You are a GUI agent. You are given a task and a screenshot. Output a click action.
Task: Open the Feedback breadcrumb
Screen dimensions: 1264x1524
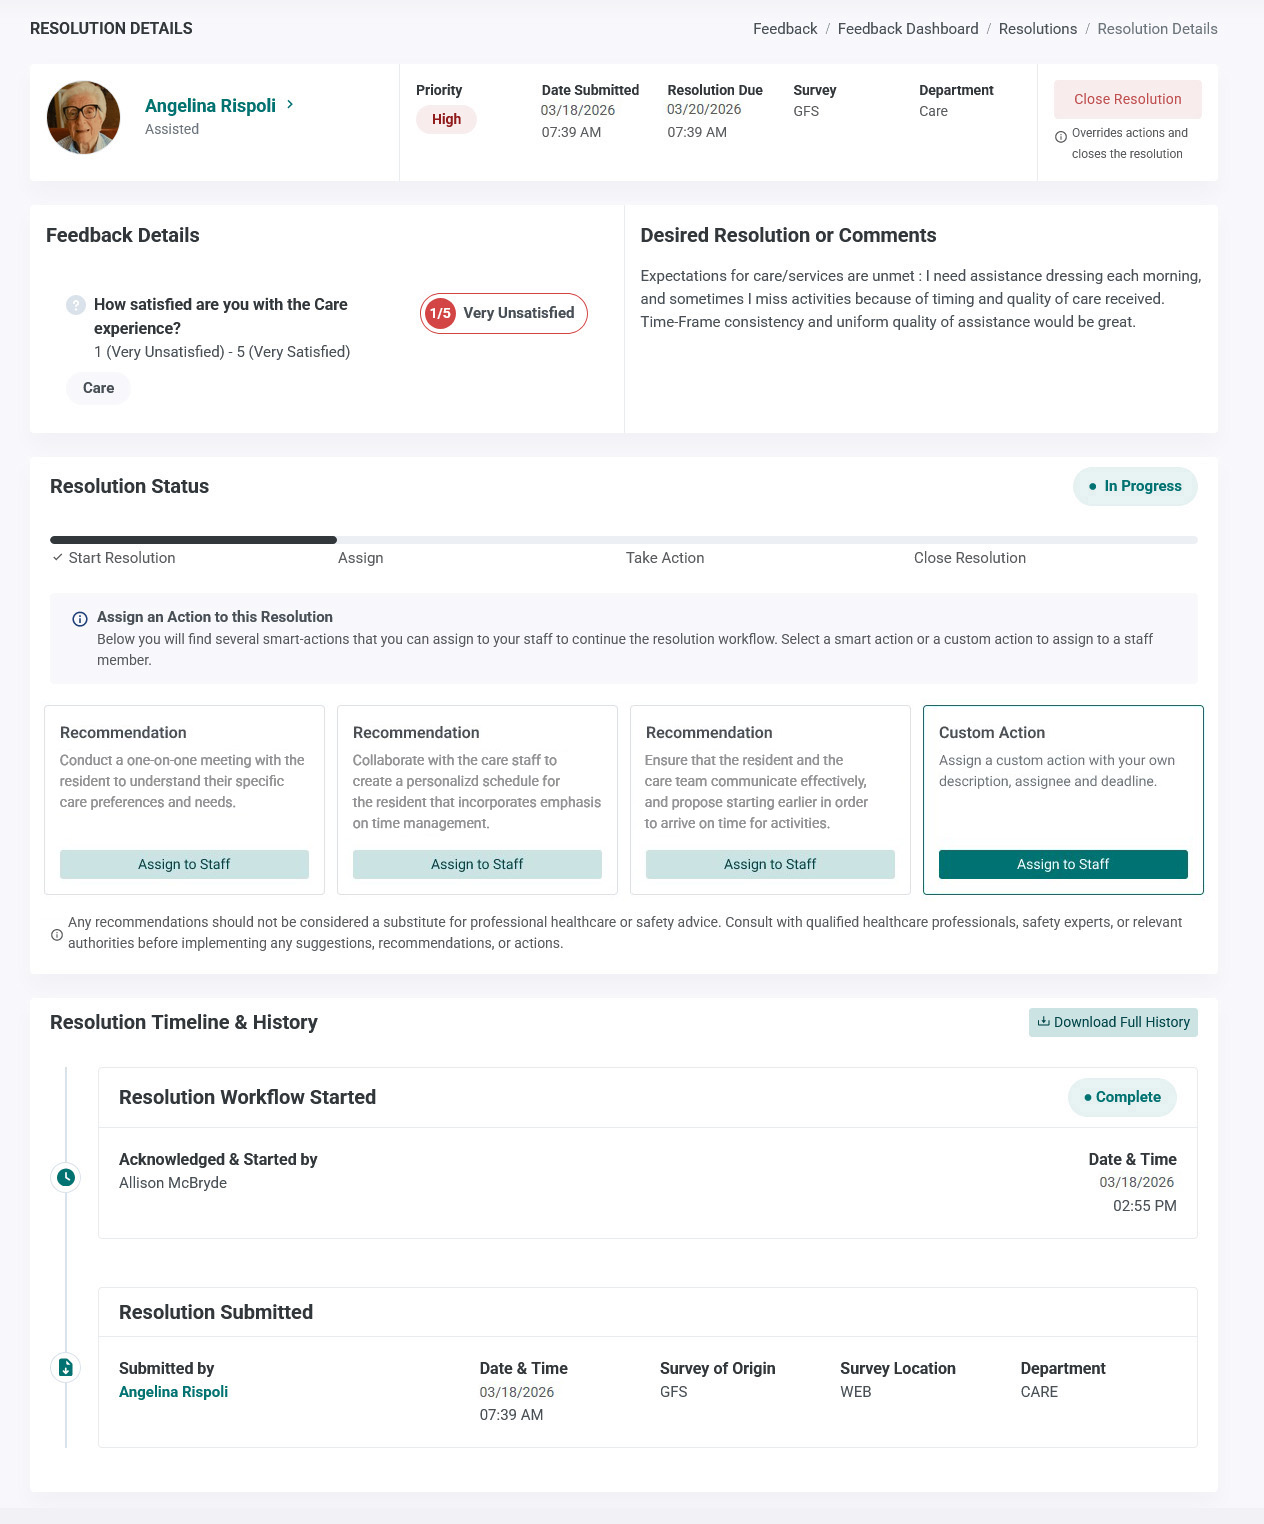pos(785,29)
